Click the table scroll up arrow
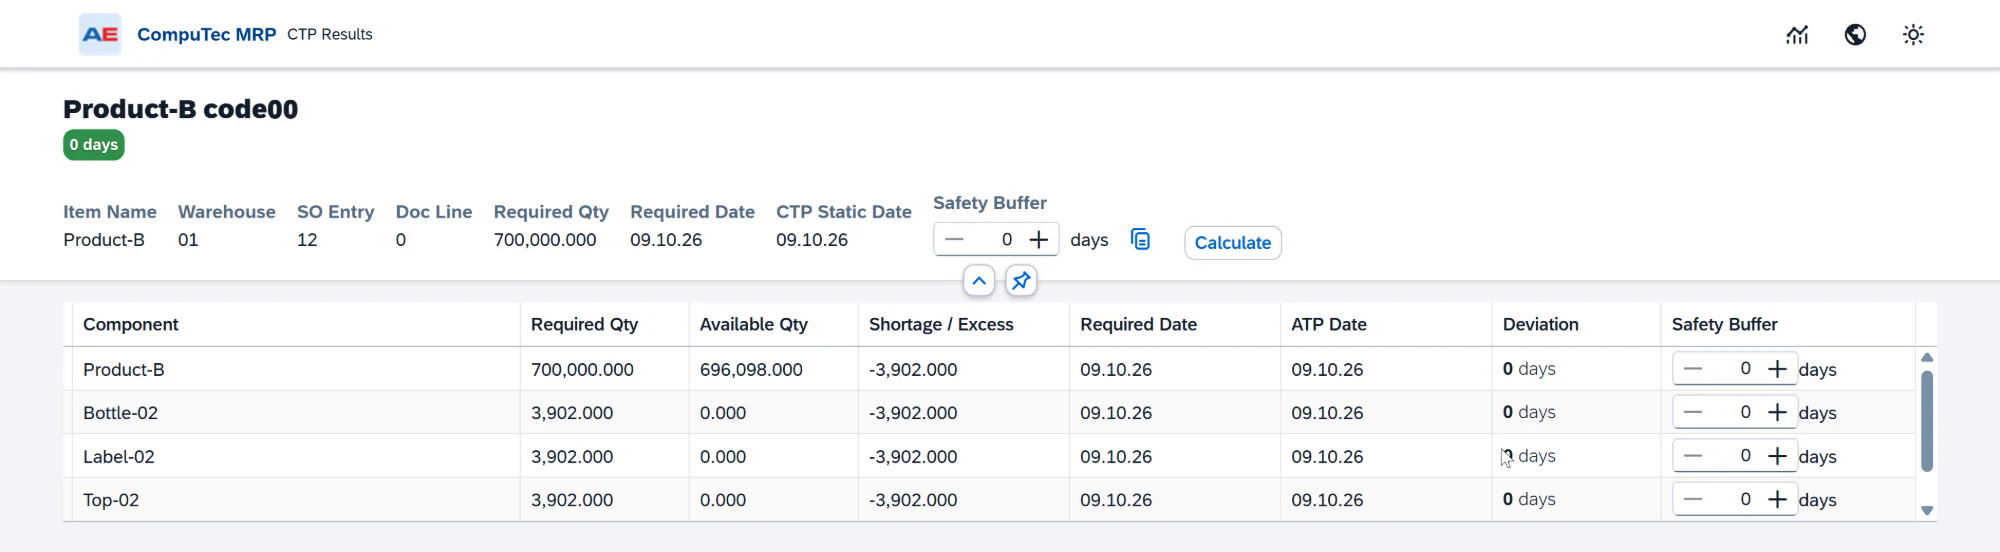This screenshot has height=552, width=2000. (x=1927, y=357)
